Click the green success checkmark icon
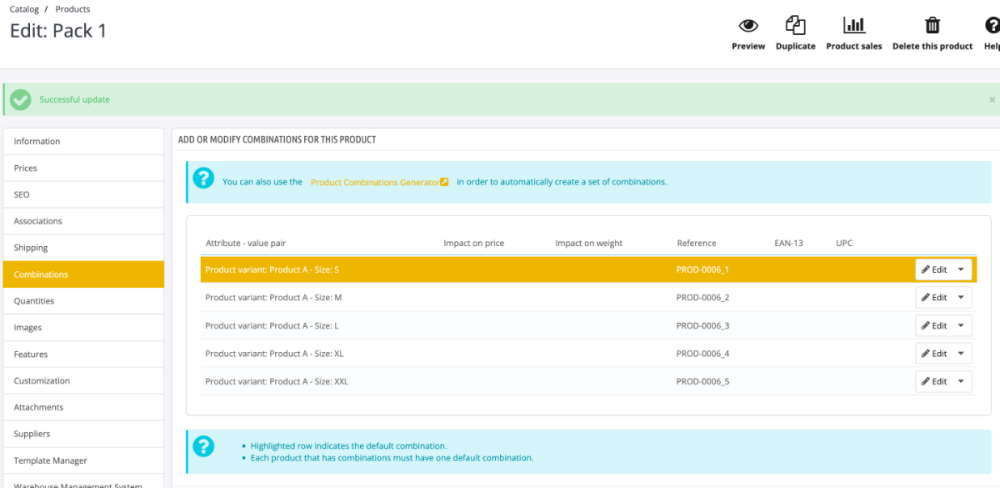Image resolution: width=1000 pixels, height=488 pixels. [20, 100]
